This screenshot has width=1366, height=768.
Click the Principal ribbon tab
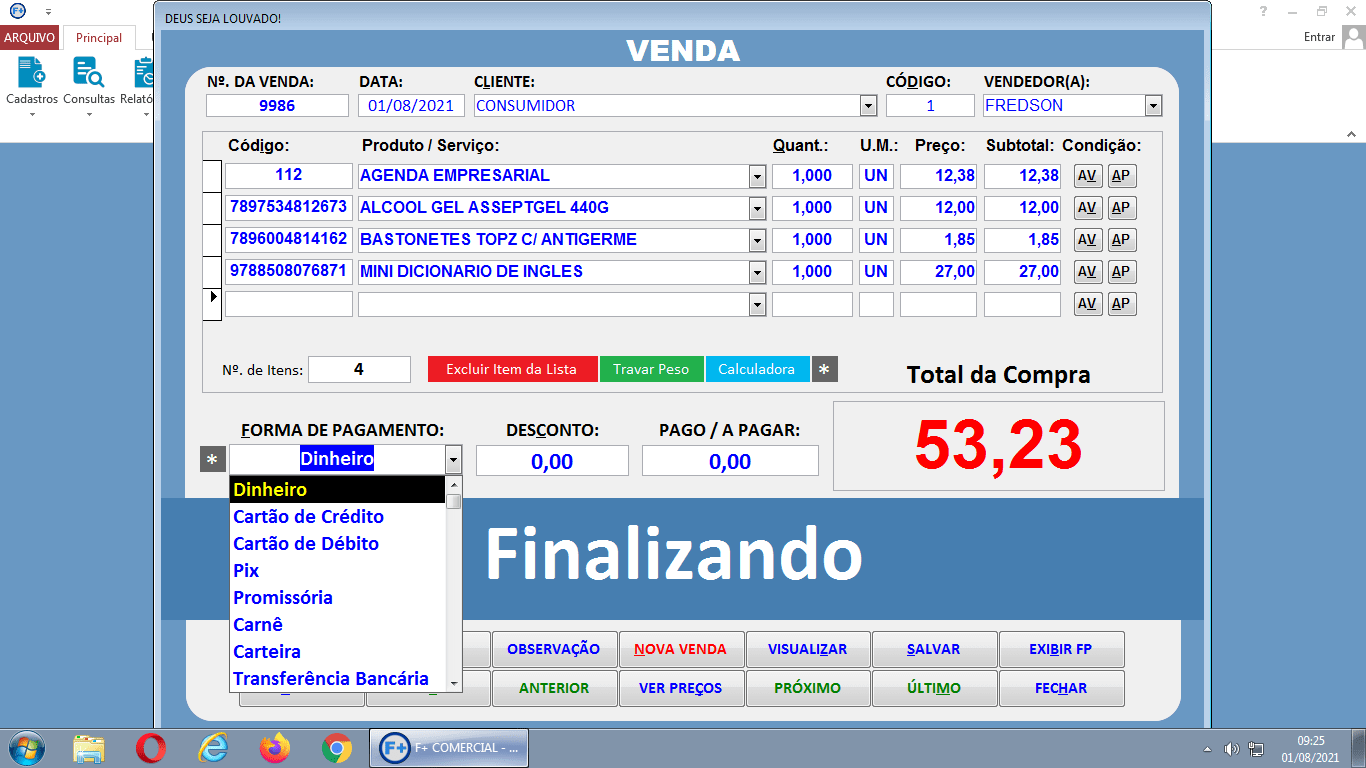pyautogui.click(x=97, y=37)
